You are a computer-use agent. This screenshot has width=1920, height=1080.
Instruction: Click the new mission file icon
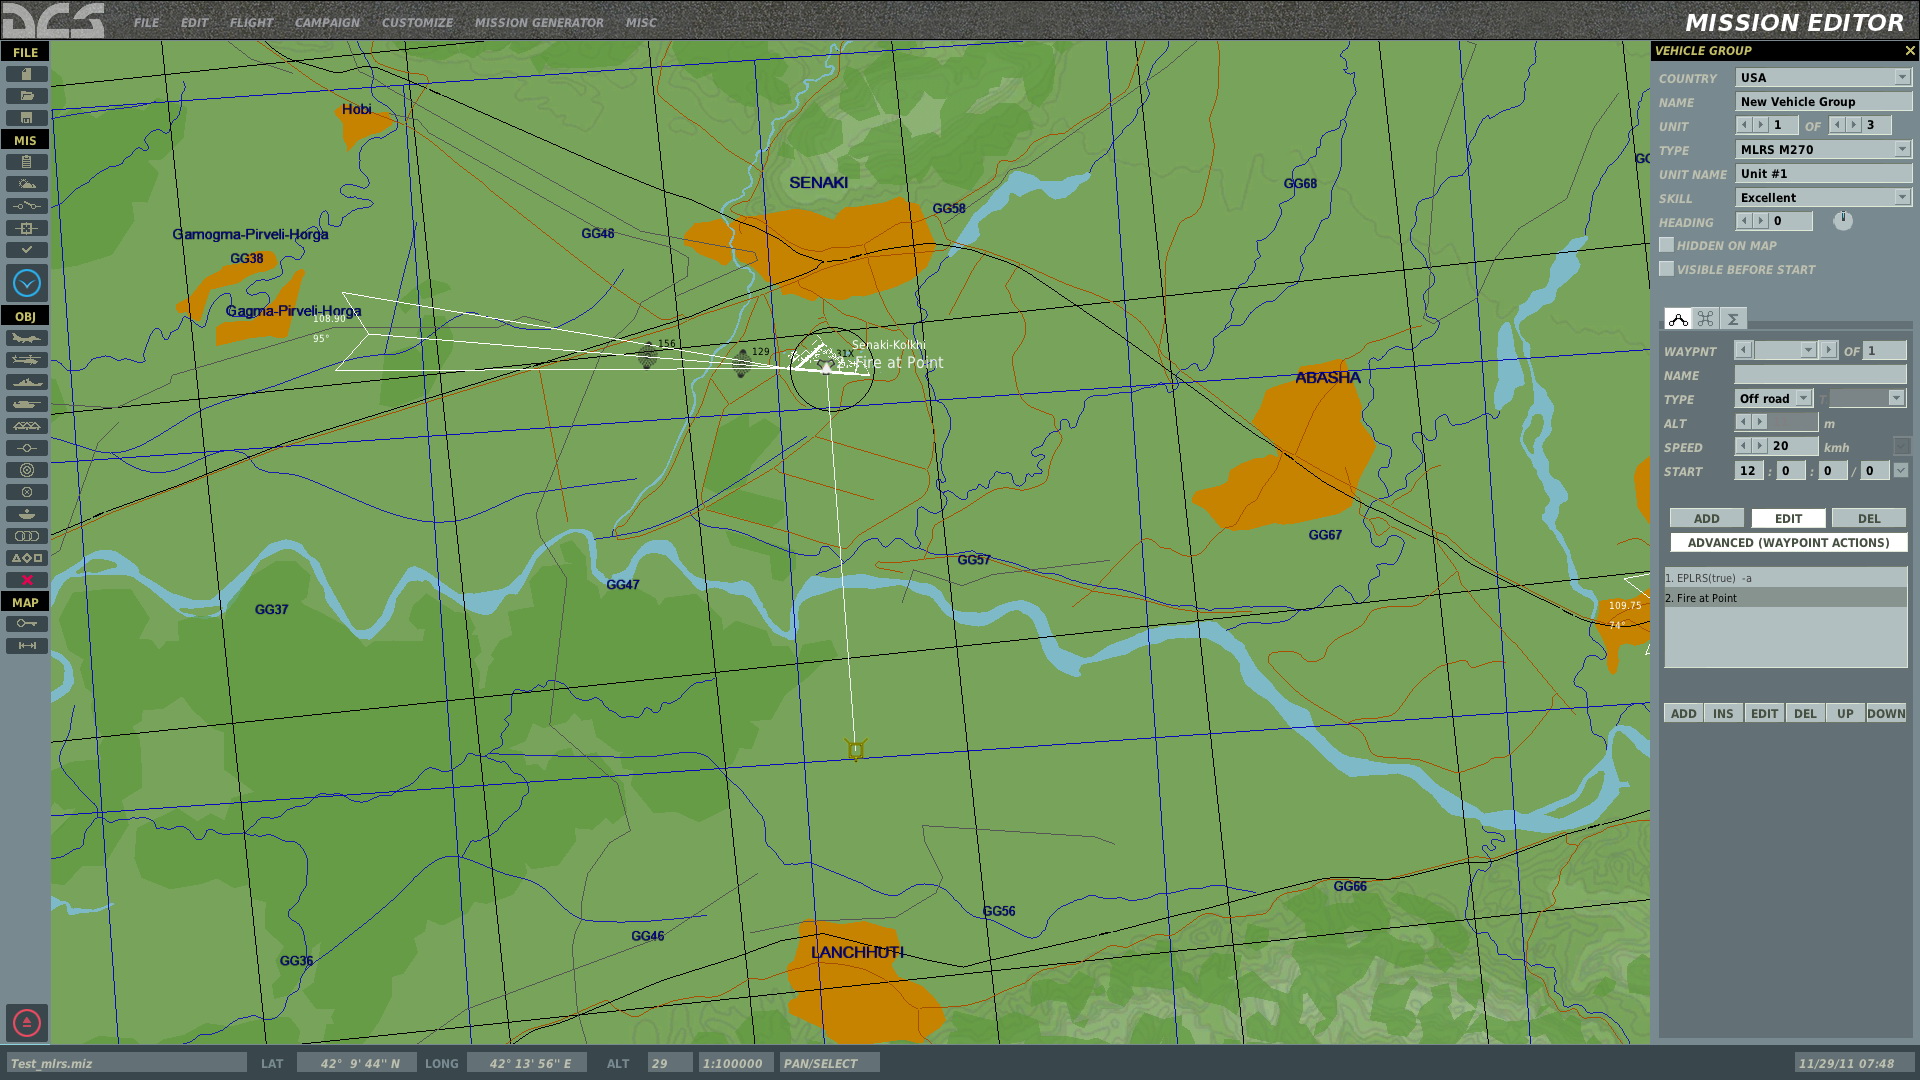pyautogui.click(x=27, y=74)
